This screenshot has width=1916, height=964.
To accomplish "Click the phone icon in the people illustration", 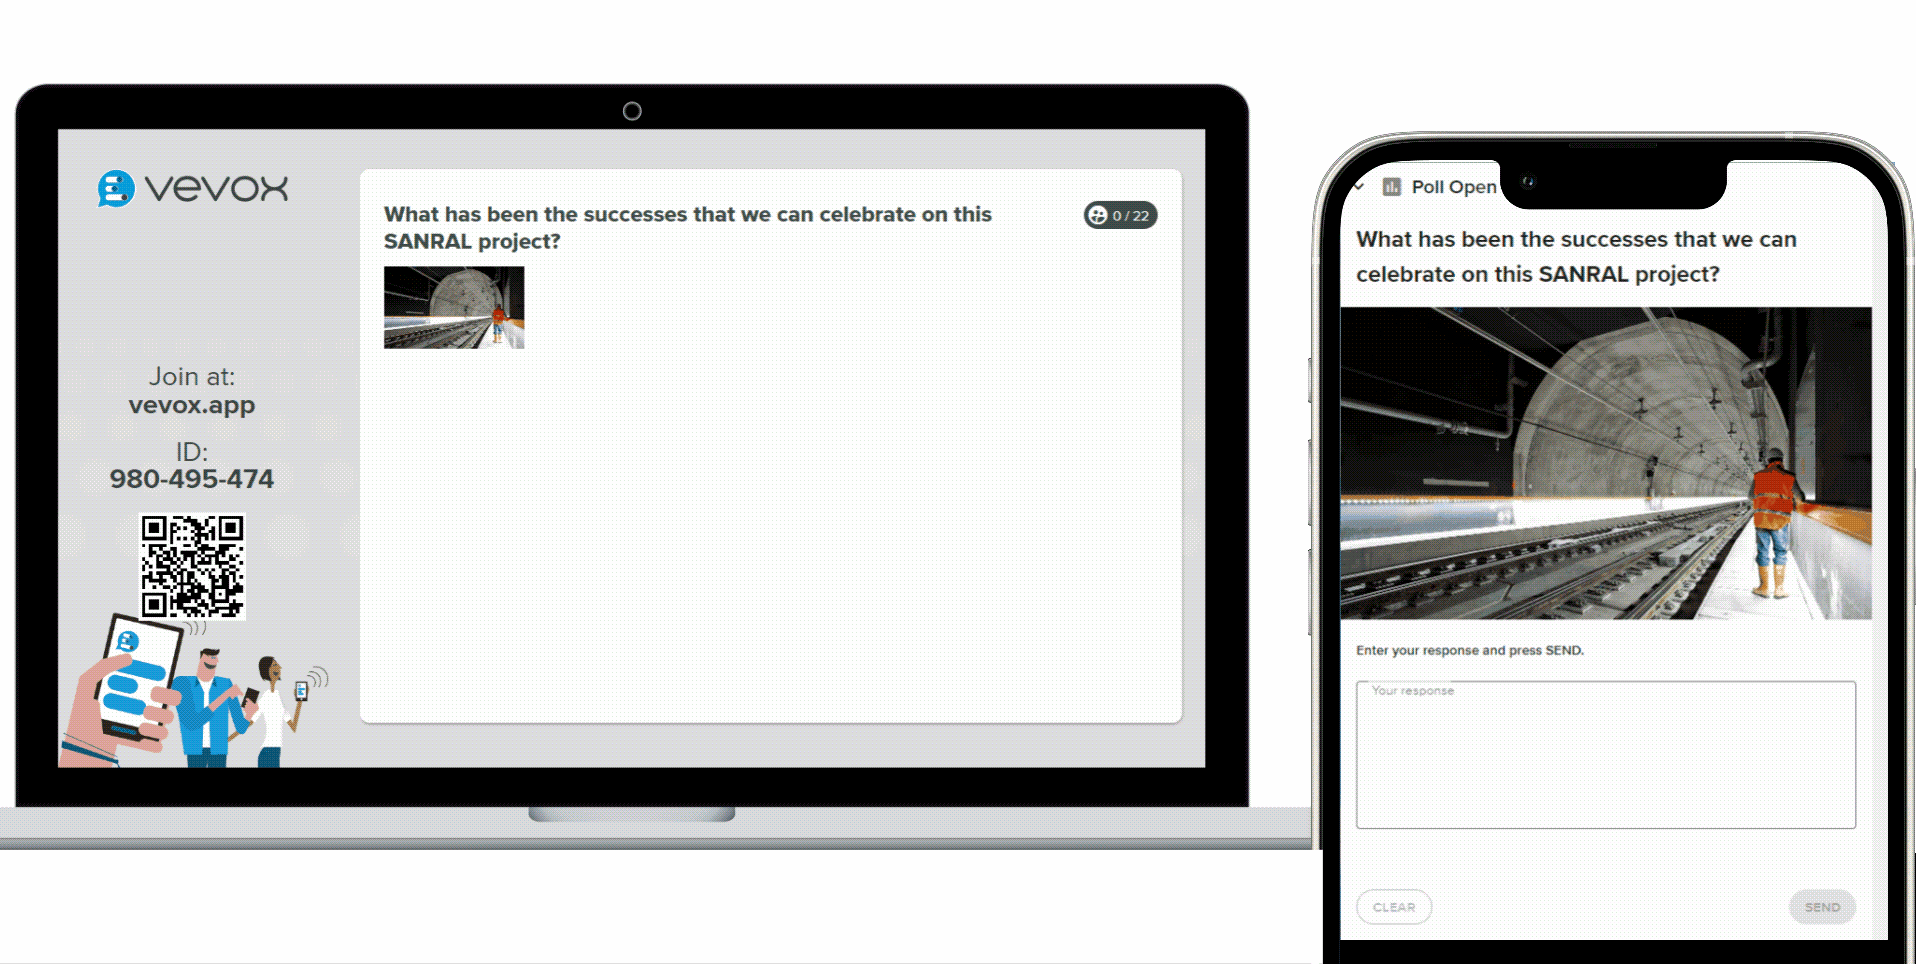I will [301, 690].
